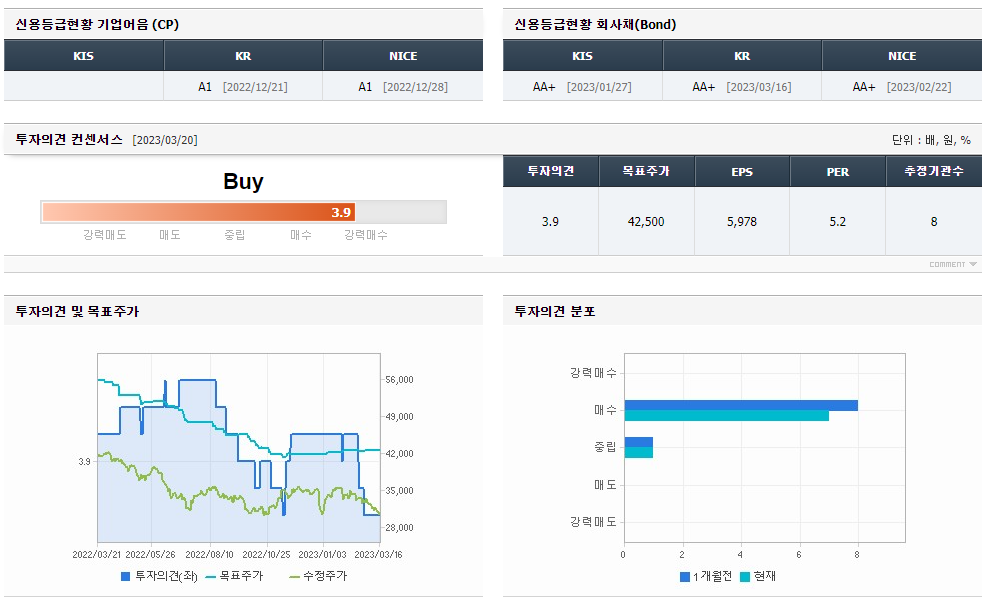Click the 투자의견 컨센서스 heading

[69, 139]
